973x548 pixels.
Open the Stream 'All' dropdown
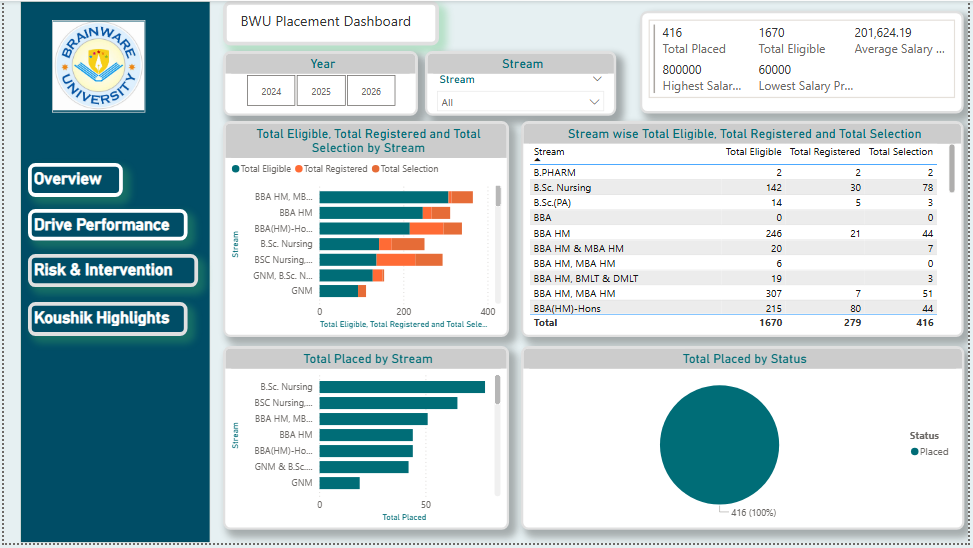(x=520, y=102)
